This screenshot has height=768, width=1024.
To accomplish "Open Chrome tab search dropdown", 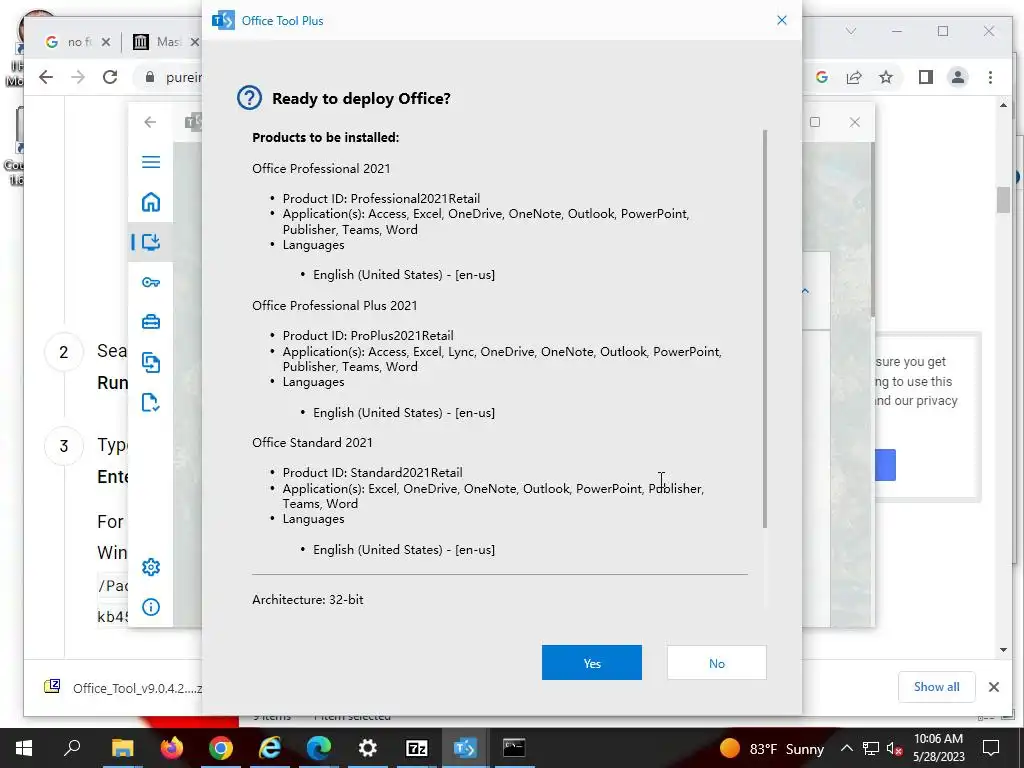I will click(x=850, y=31).
